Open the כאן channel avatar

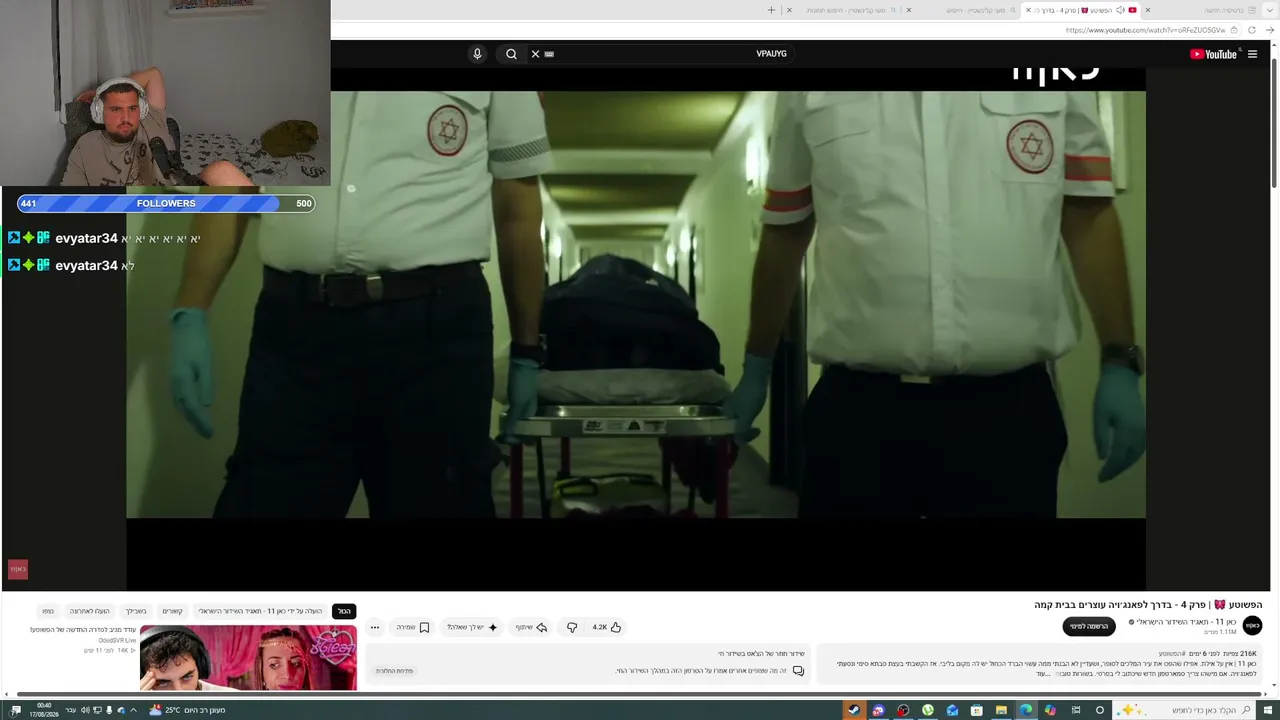(x=1252, y=626)
